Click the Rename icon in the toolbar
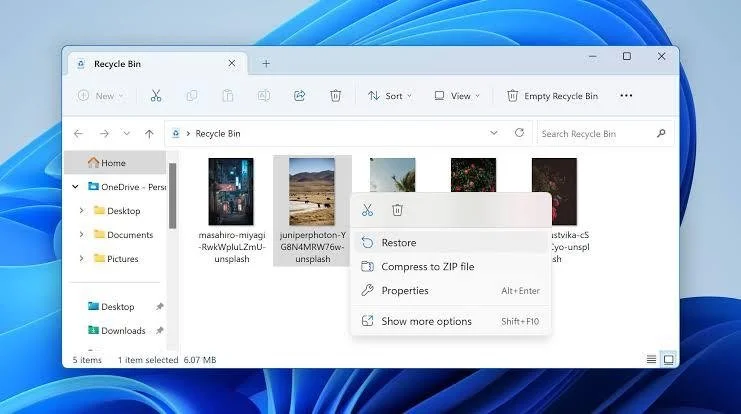 [264, 96]
